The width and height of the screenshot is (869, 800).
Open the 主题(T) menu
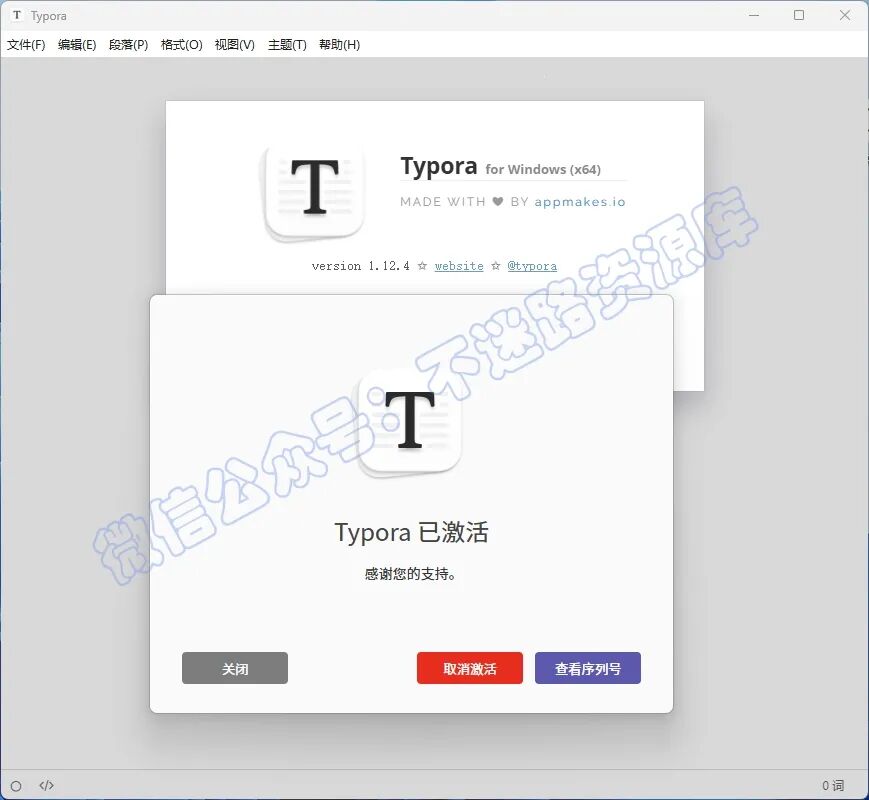pos(287,45)
